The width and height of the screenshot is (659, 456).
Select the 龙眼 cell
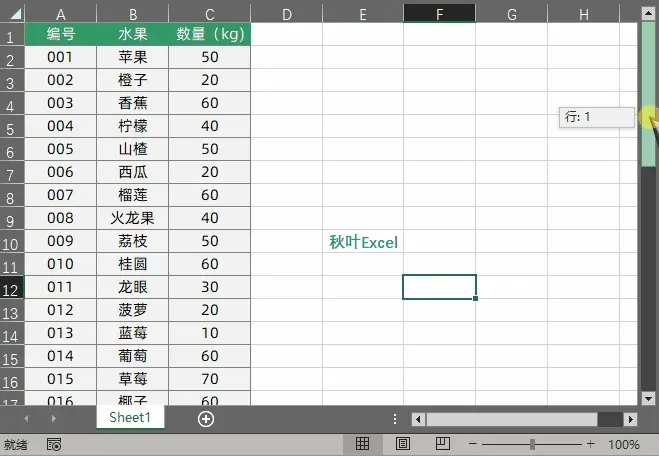[x=133, y=287]
